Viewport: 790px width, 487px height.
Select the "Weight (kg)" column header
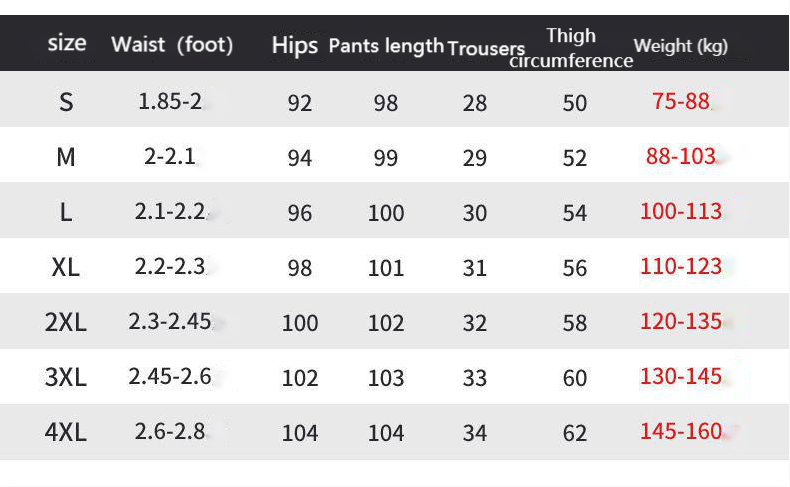click(681, 45)
